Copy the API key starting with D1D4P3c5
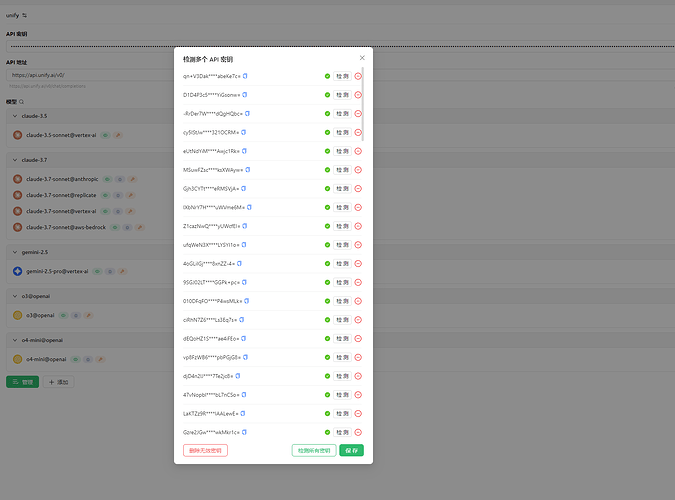675x500 pixels. pos(245,95)
